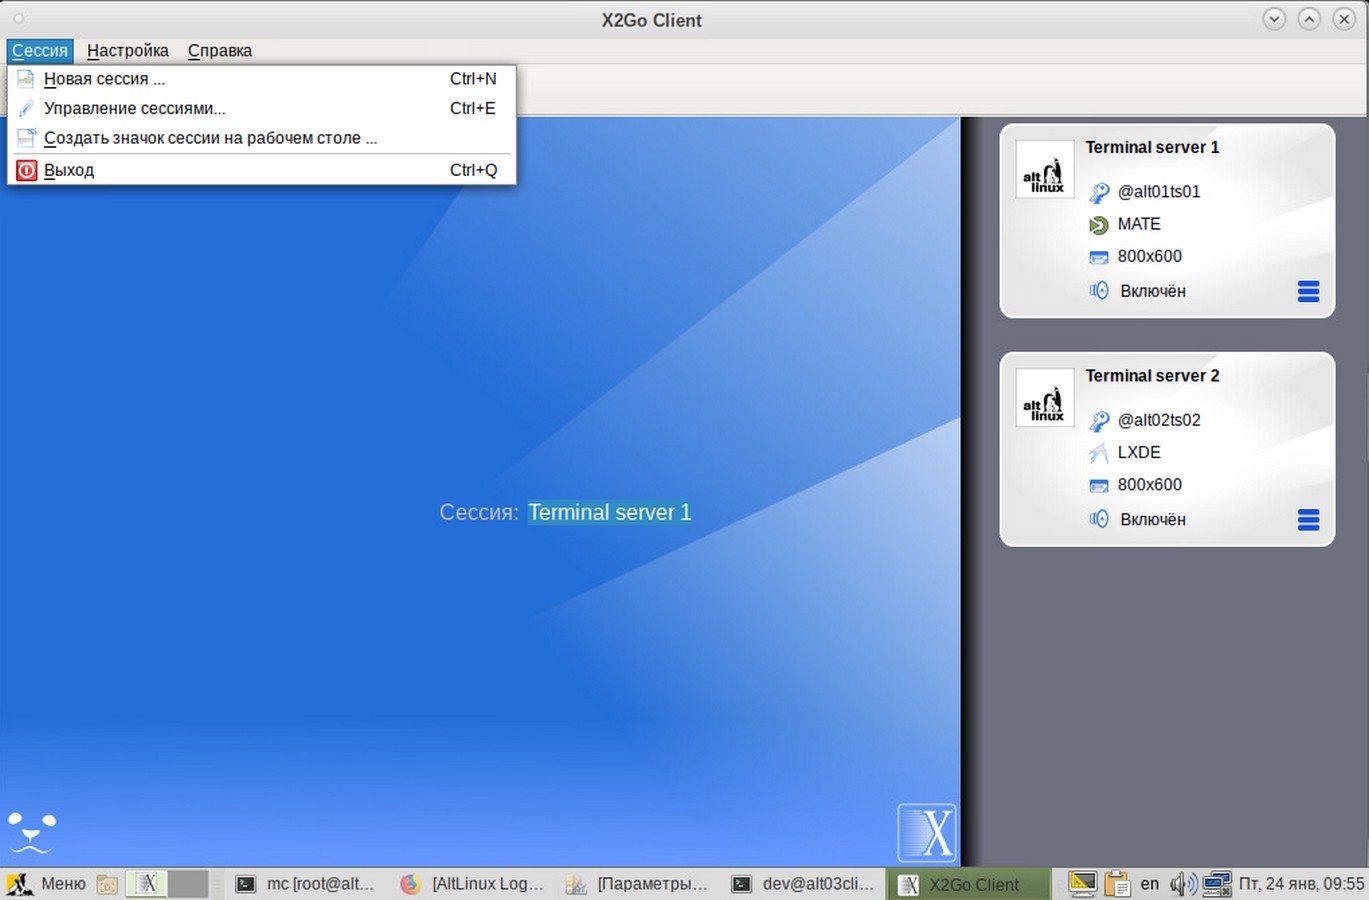Click the MATE session type label
The width and height of the screenshot is (1369, 900).
click(1139, 224)
